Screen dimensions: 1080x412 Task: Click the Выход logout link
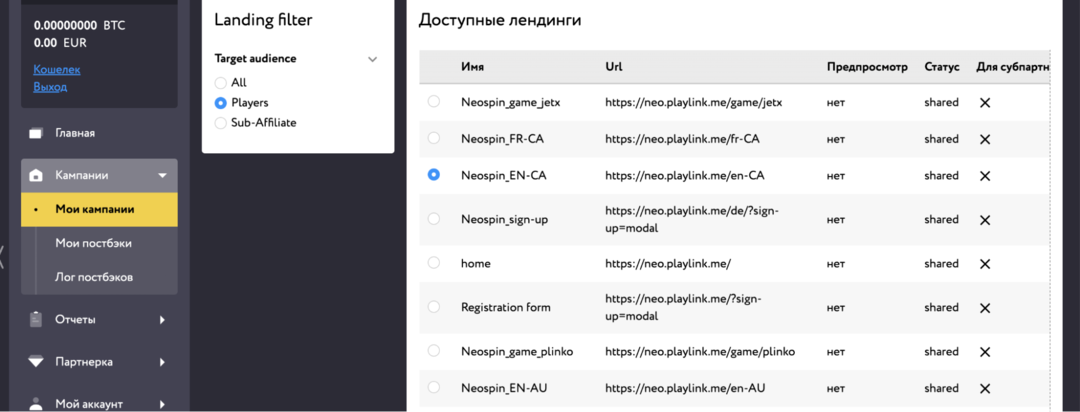coord(50,87)
